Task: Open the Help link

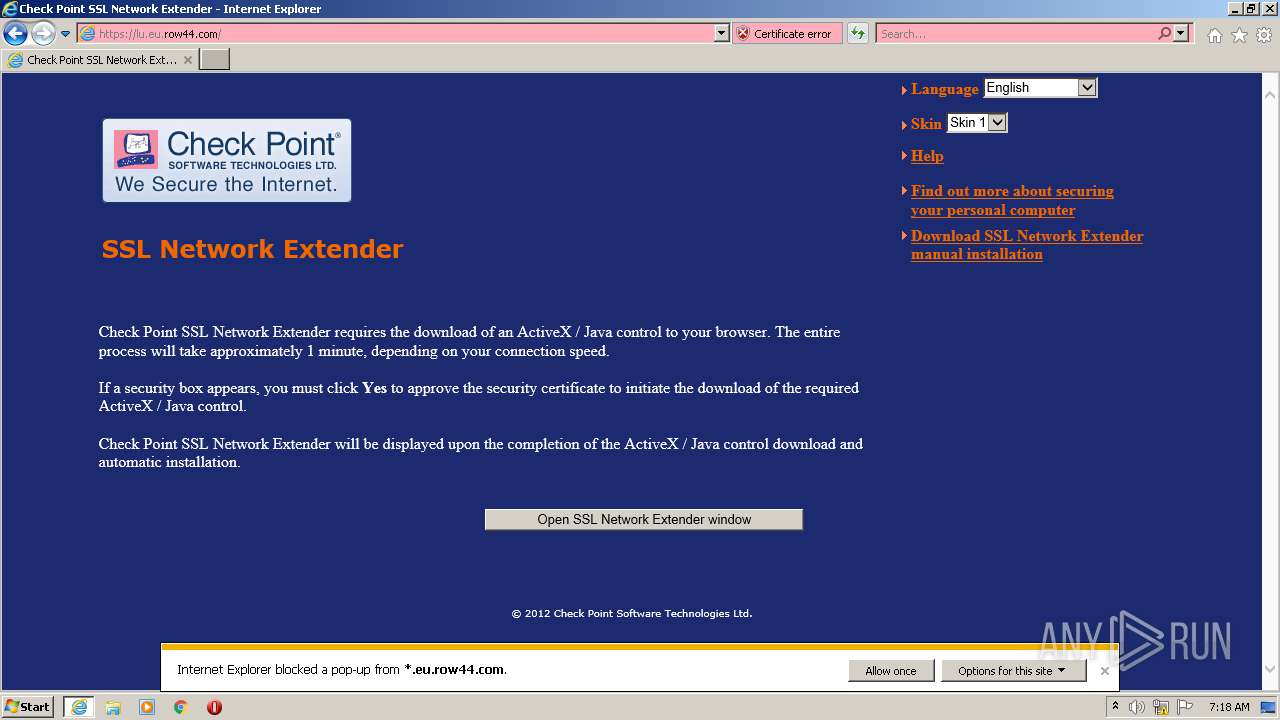Action: 927,156
